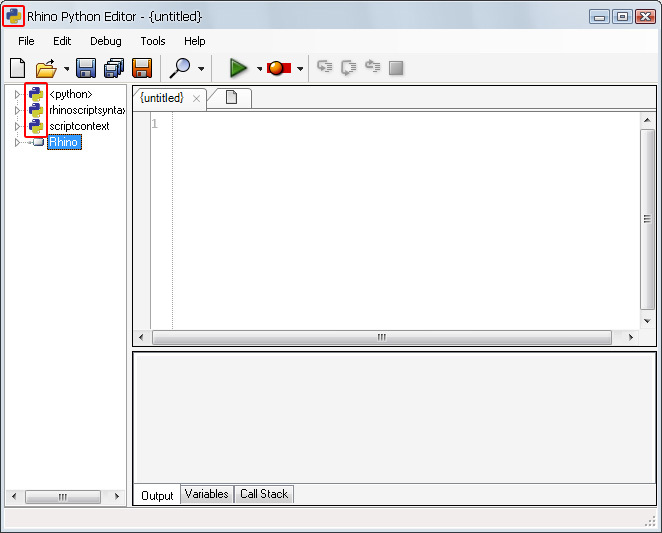The width and height of the screenshot is (662, 533).
Task: Run the script with green play button
Action: tap(238, 68)
